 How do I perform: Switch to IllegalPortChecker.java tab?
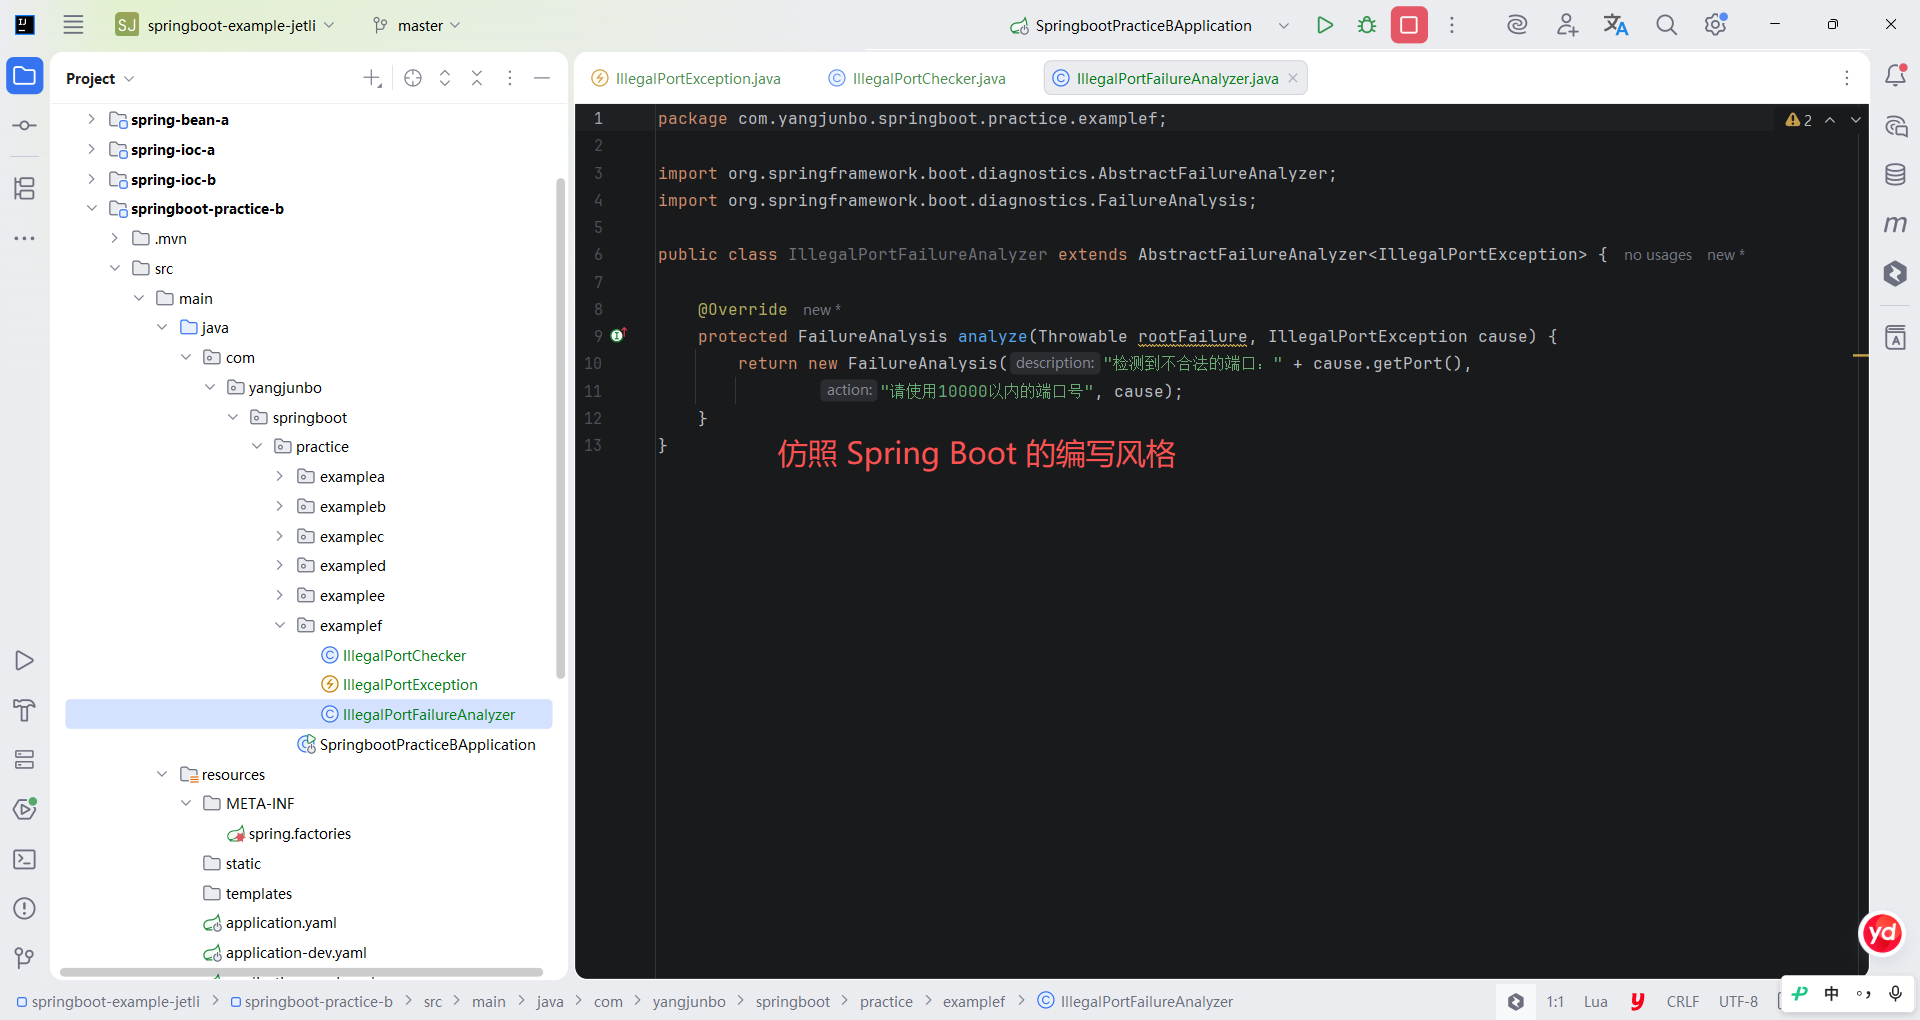[917, 78]
